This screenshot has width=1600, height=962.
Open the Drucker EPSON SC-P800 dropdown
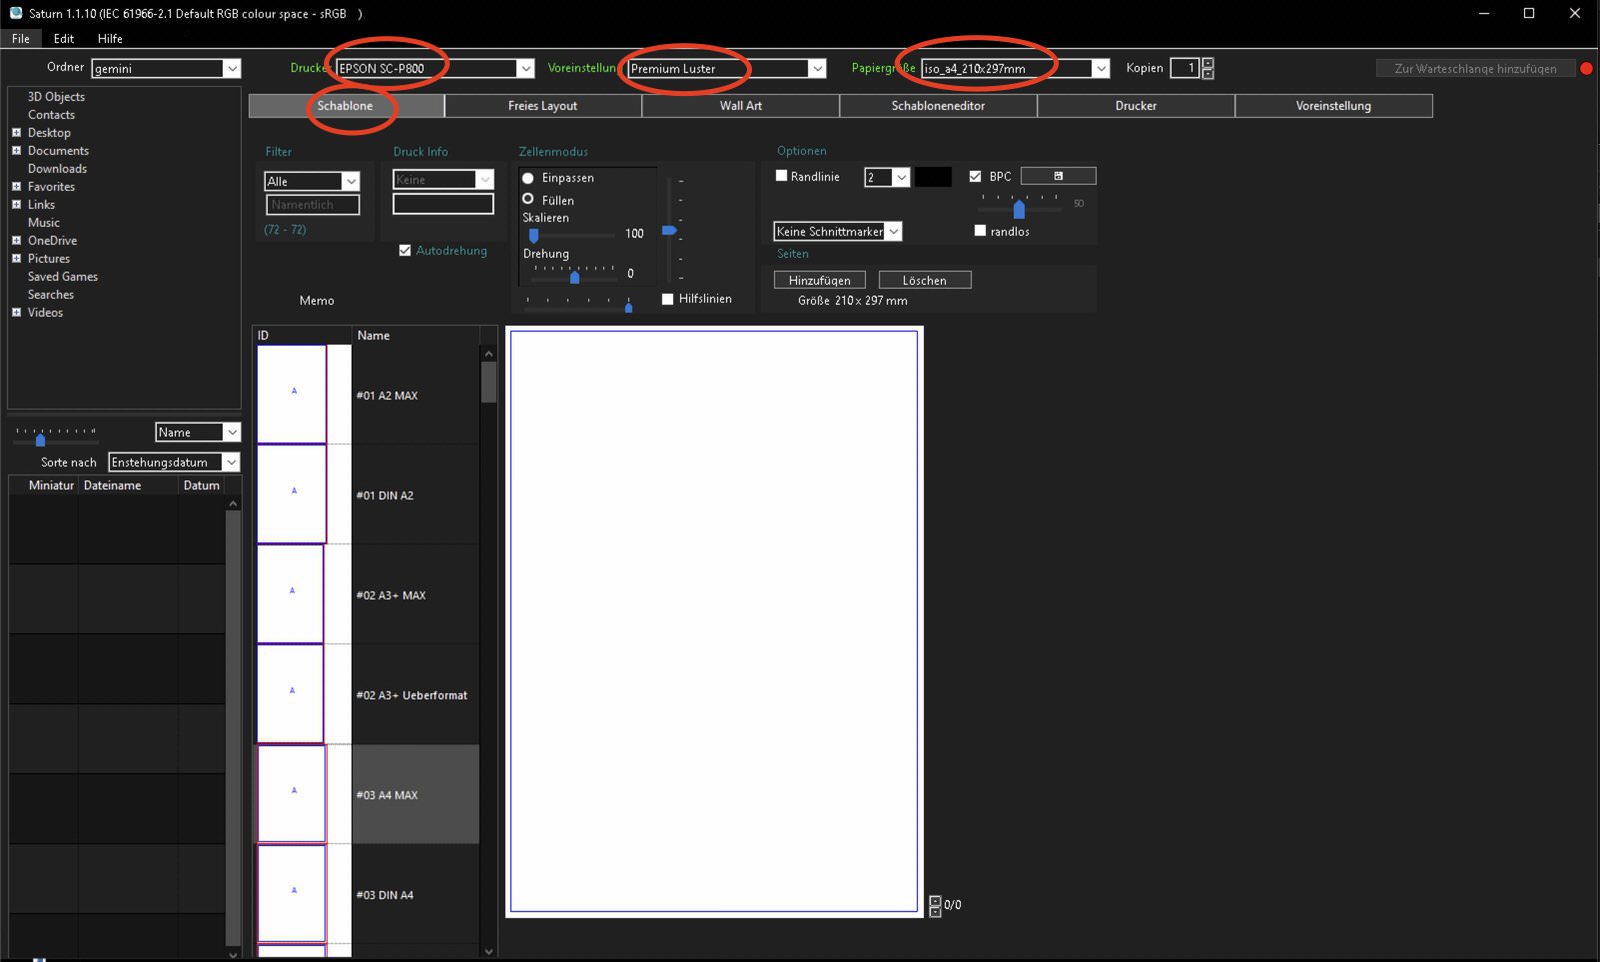pyautogui.click(x=525, y=68)
